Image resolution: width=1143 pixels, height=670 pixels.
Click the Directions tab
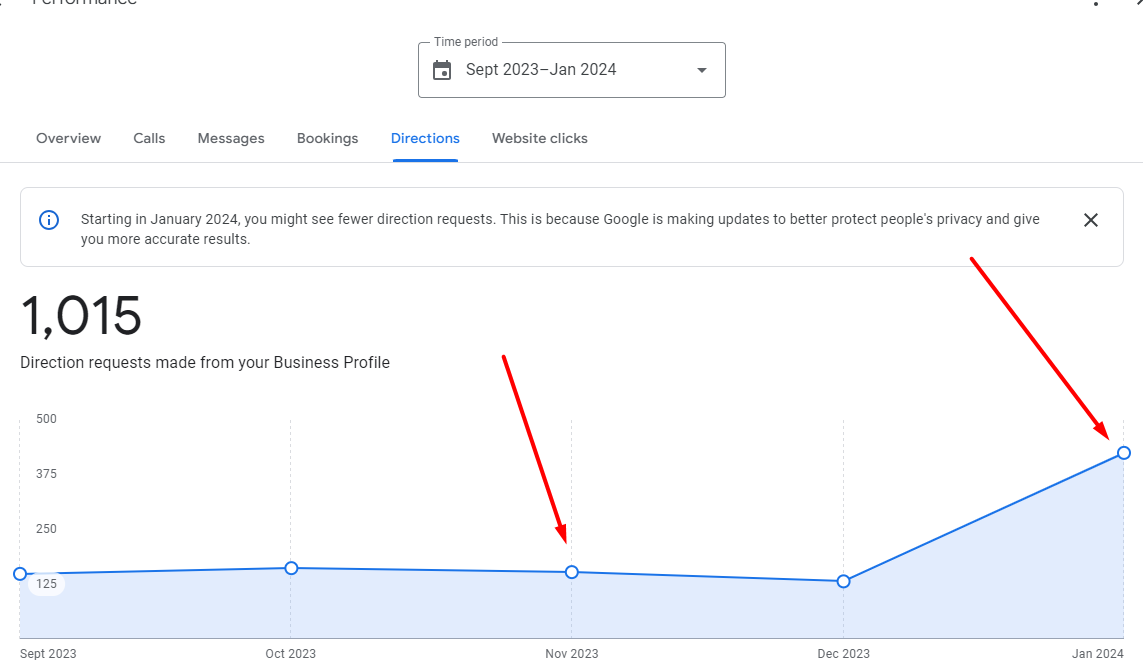coord(425,139)
